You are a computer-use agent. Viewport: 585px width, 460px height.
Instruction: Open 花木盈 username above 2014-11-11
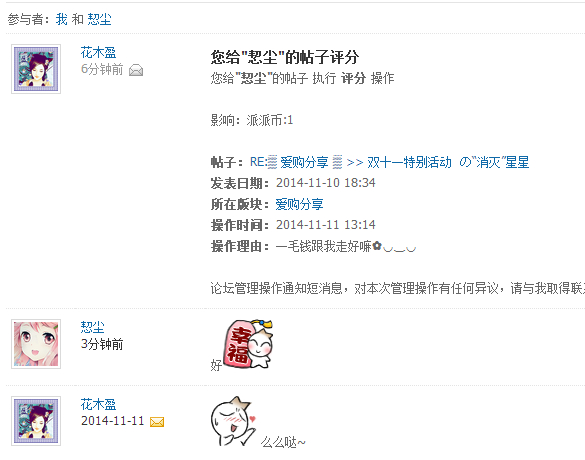98,404
